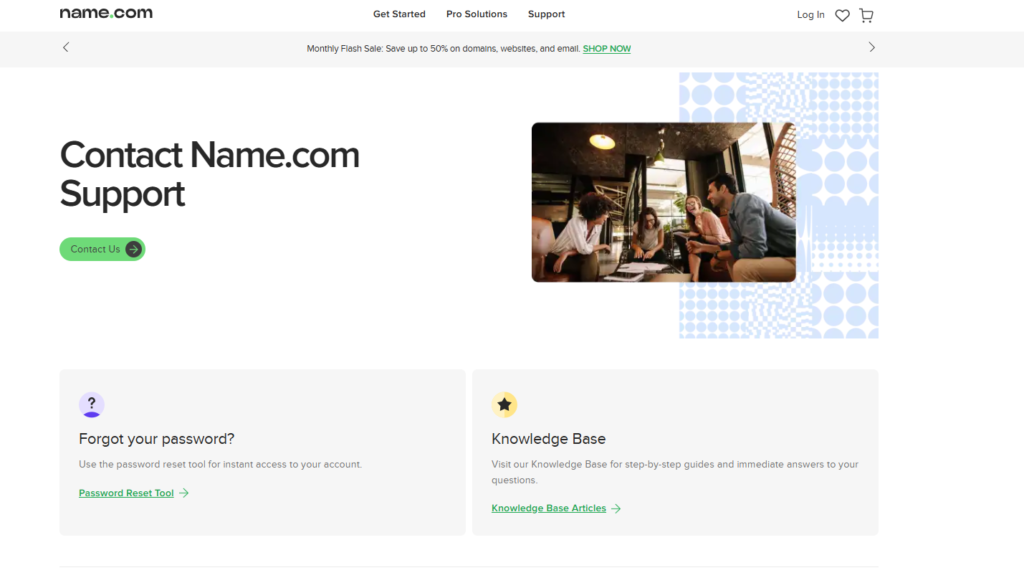Viewport: 1024px width, 583px height.
Task: Open the shopping cart icon
Action: click(867, 15)
